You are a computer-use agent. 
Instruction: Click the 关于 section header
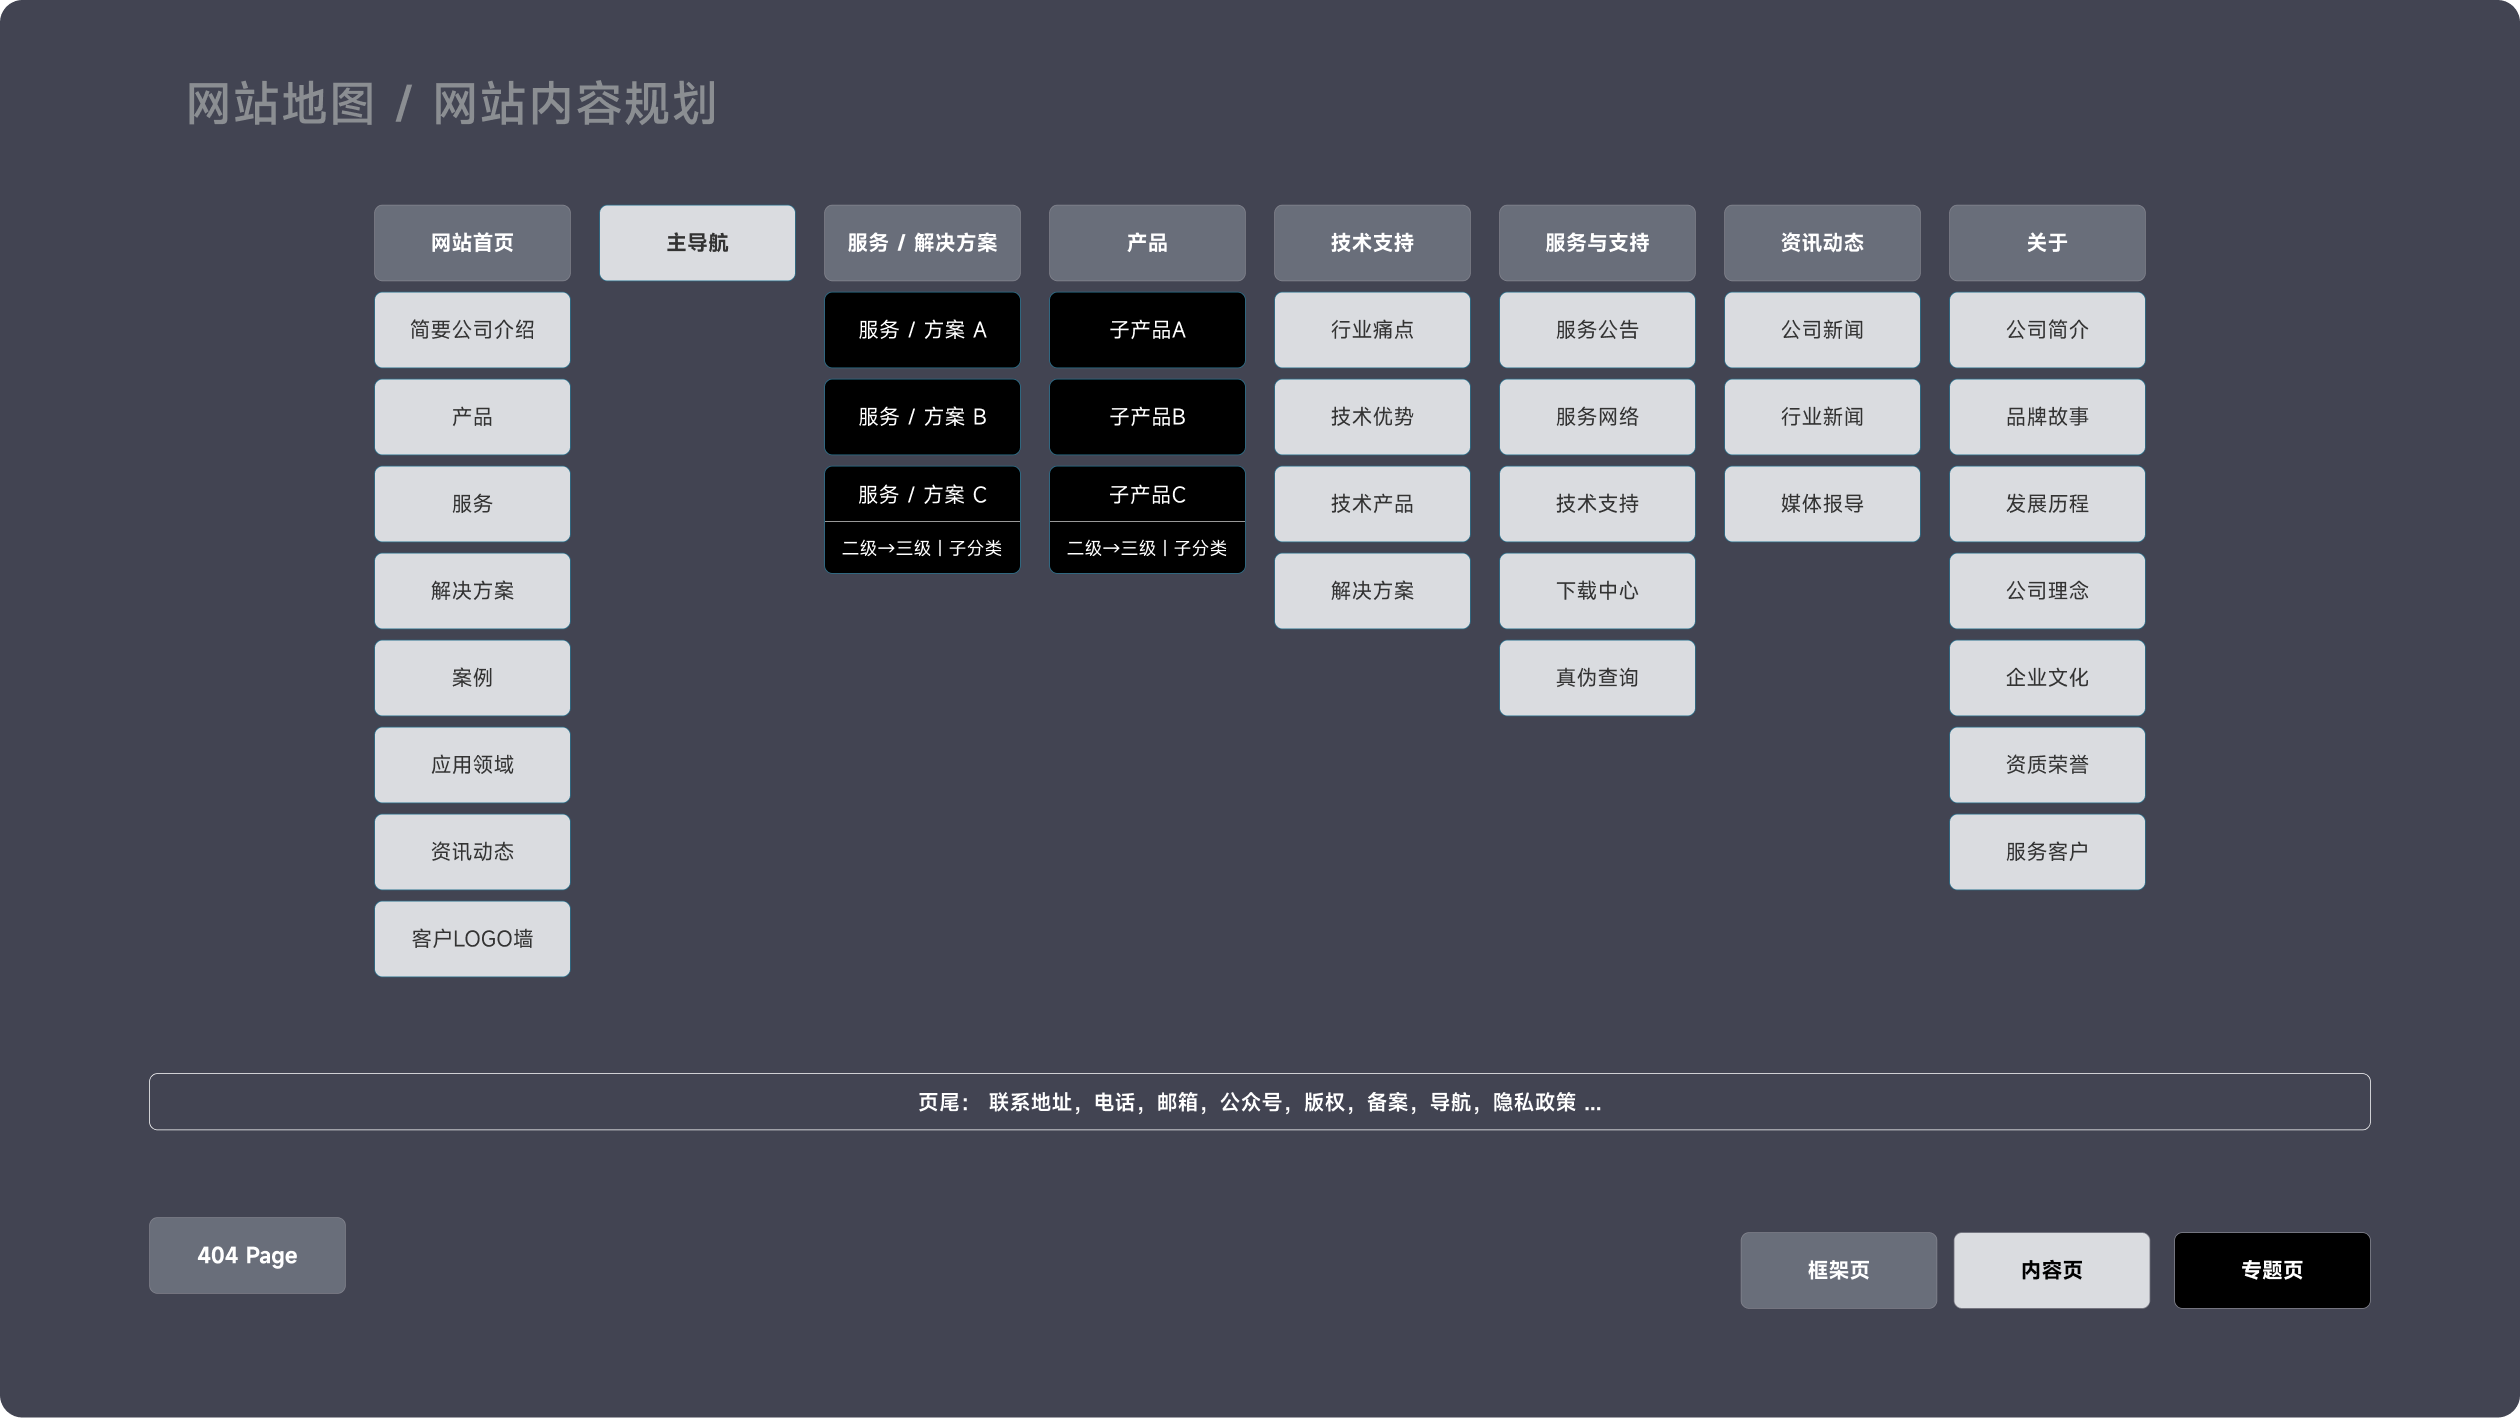pyautogui.click(x=2046, y=242)
